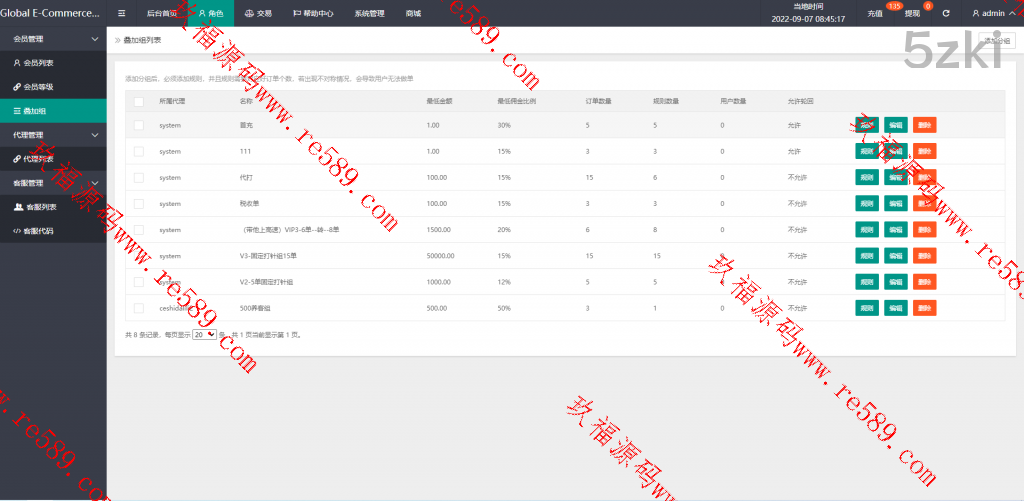Expand the admin user menu
Screen dimensions: 1024x501
pyautogui.click(x=992, y=14)
